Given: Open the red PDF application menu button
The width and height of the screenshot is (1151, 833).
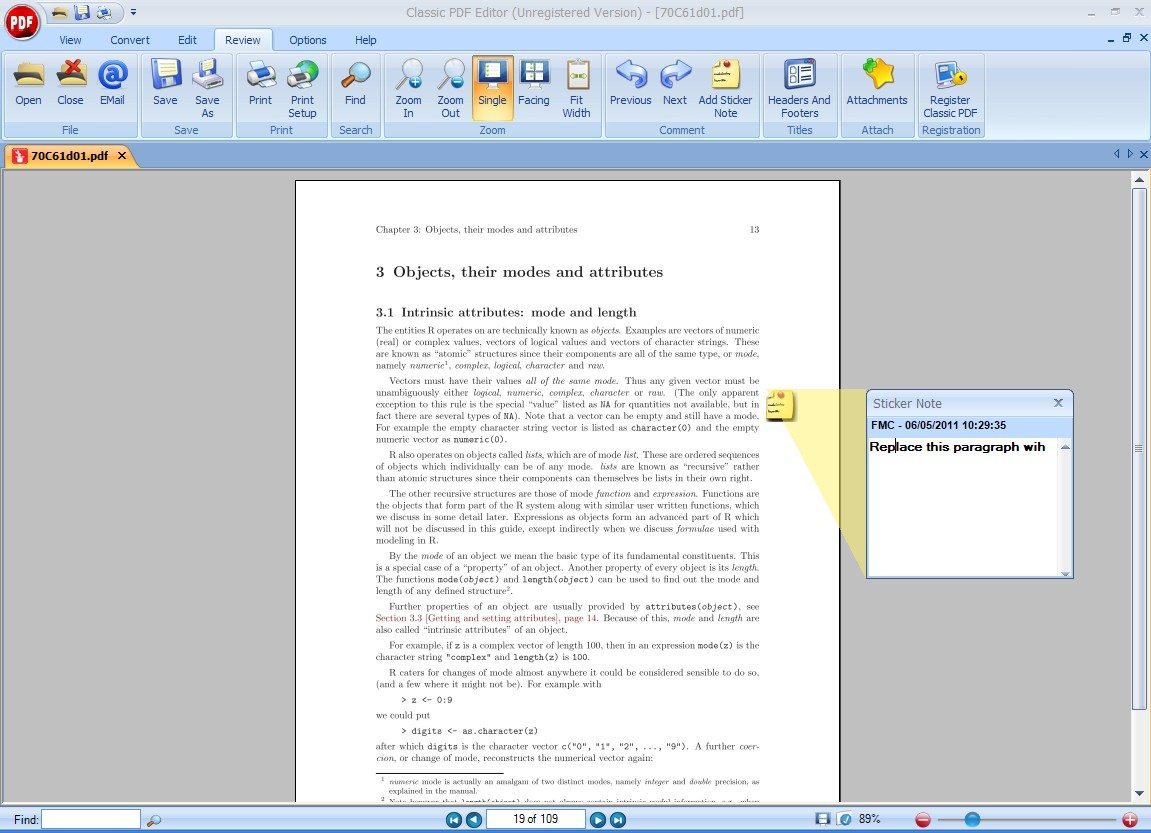Looking at the screenshot, I should pyautogui.click(x=22, y=22).
